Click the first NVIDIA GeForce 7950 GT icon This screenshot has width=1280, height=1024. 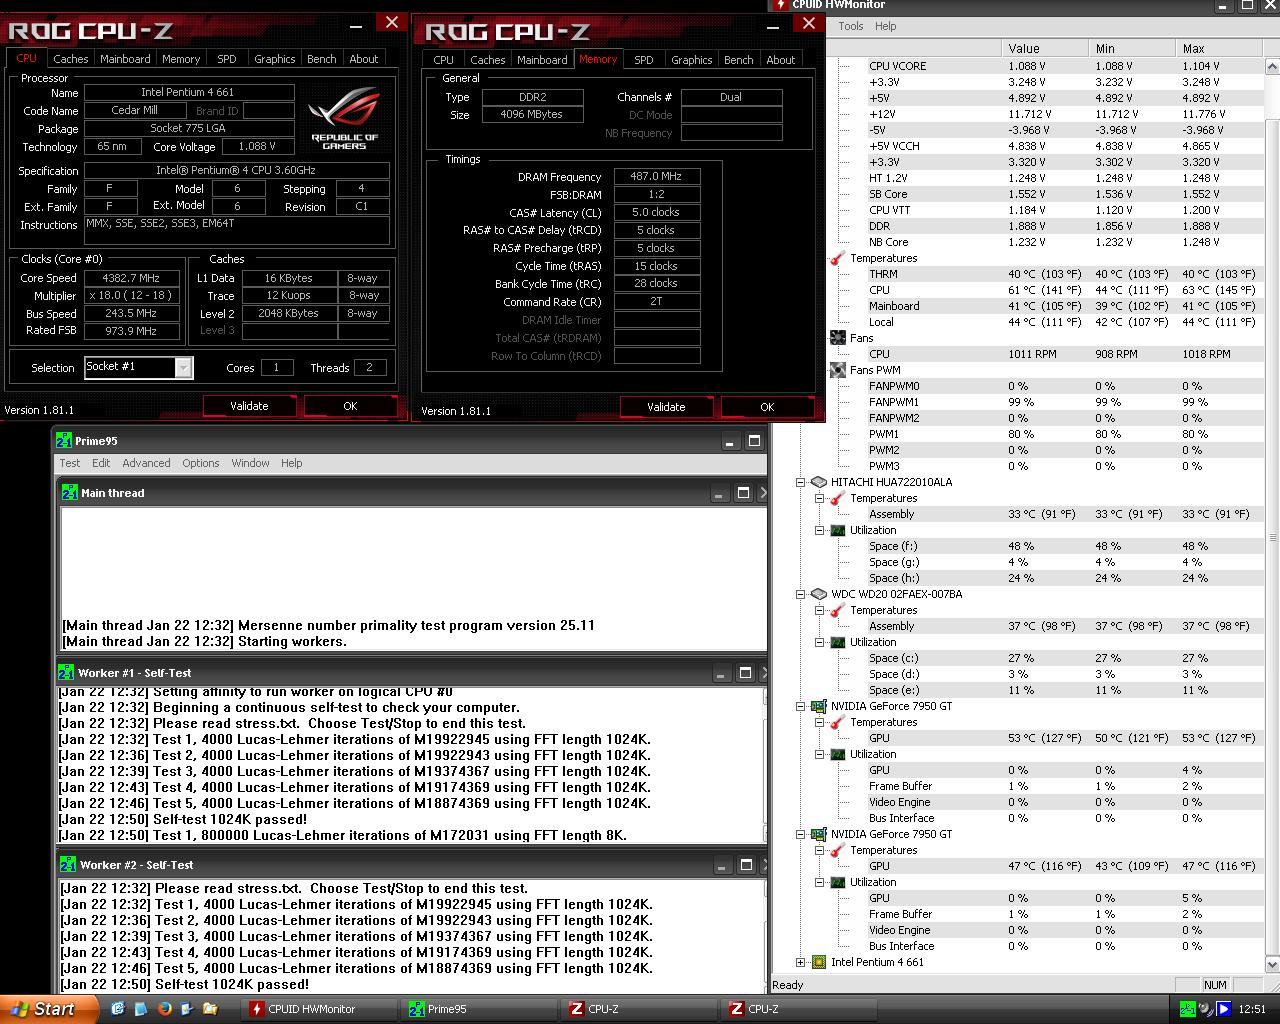point(818,706)
